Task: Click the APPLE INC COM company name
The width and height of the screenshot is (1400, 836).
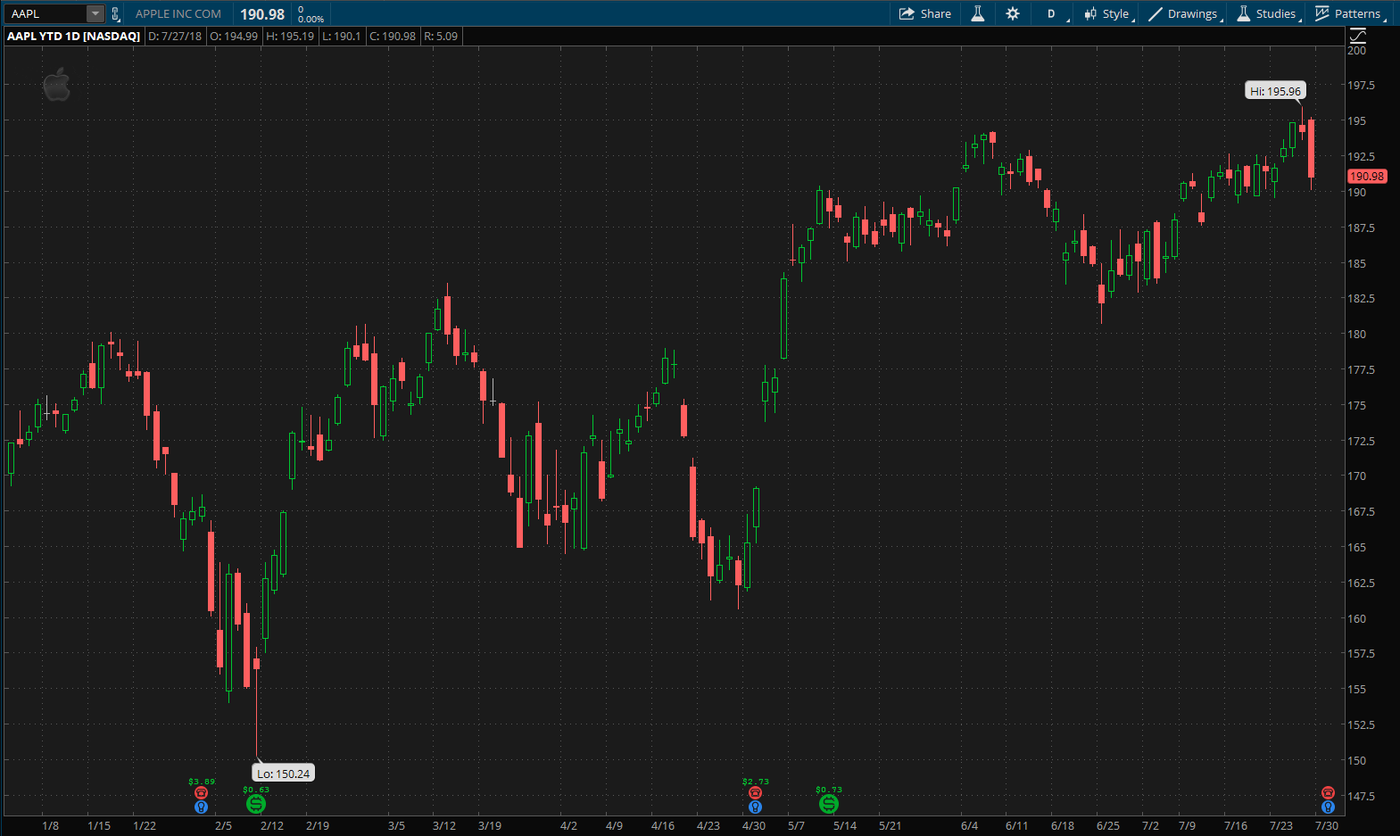Action: 178,14
